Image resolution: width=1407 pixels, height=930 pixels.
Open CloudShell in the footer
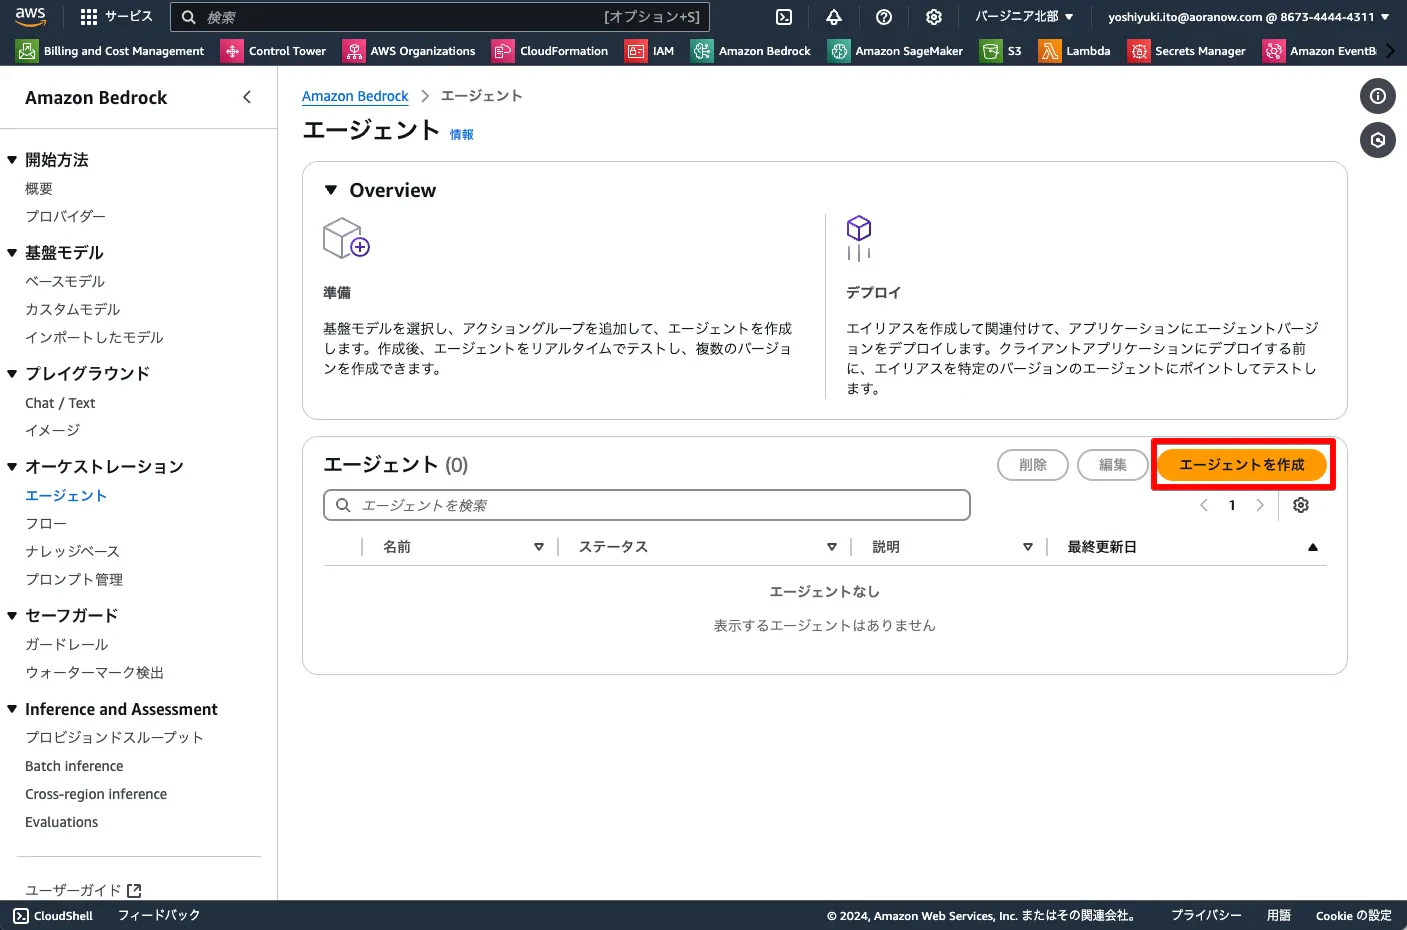point(53,916)
